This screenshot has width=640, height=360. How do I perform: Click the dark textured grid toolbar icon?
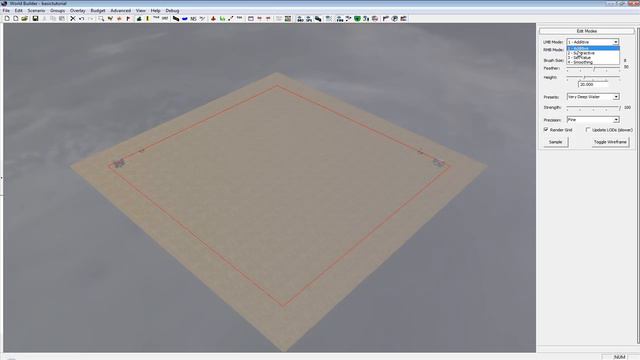click(x=288, y=19)
